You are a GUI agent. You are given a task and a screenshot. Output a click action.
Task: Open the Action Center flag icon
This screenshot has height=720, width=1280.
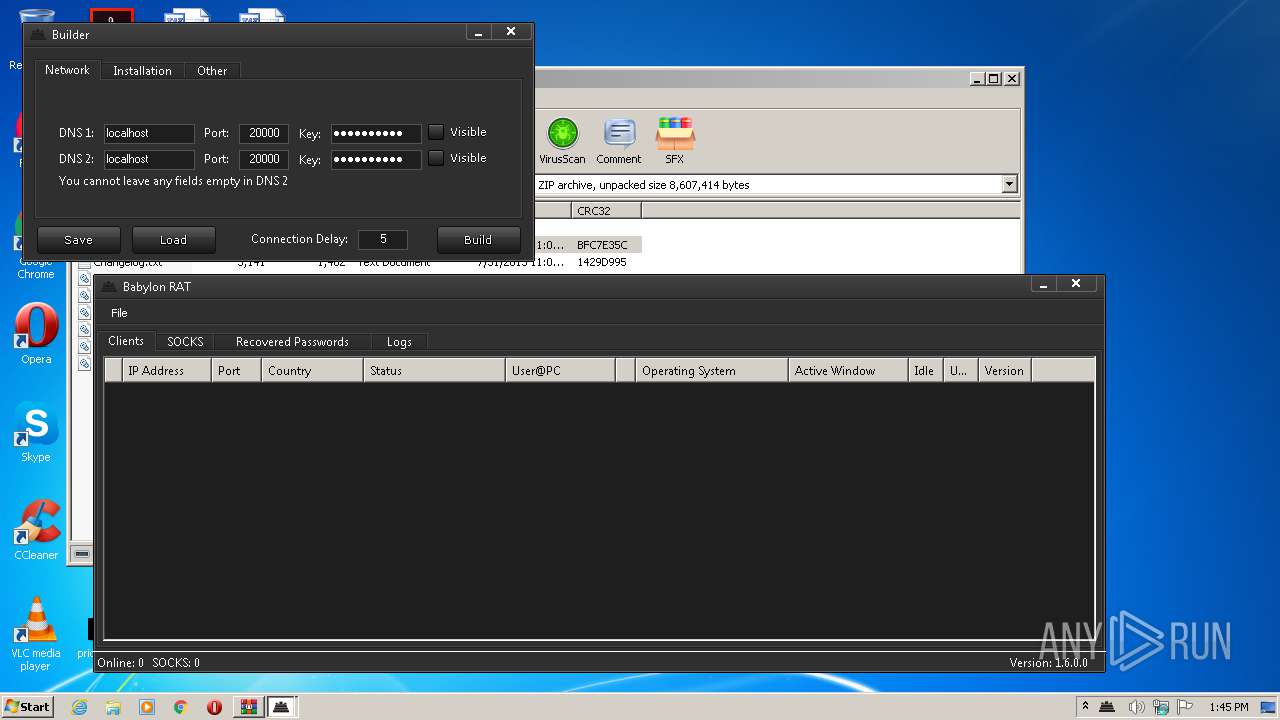point(1185,707)
